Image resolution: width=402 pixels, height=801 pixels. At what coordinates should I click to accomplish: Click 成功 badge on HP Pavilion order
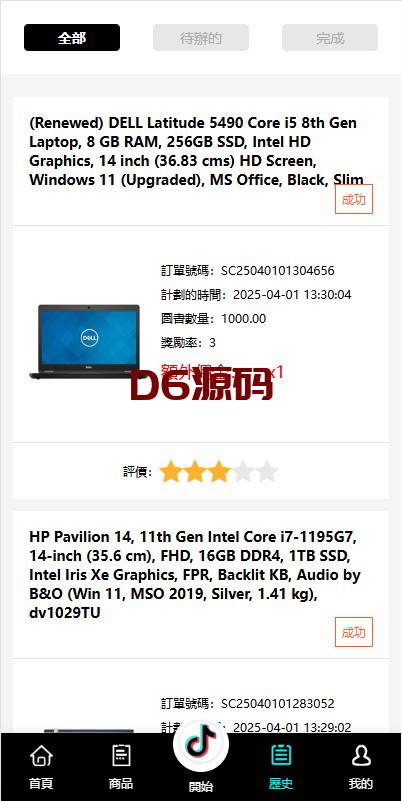click(354, 632)
